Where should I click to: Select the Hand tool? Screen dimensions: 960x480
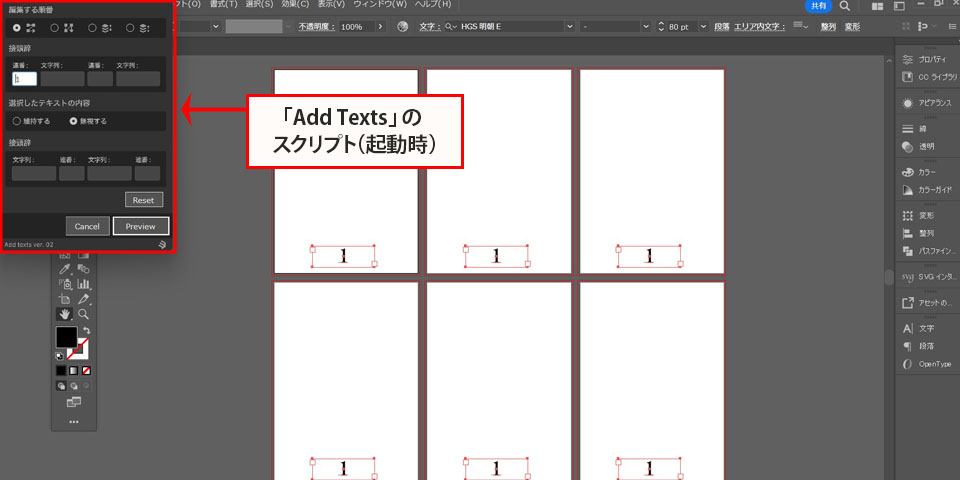tap(65, 314)
